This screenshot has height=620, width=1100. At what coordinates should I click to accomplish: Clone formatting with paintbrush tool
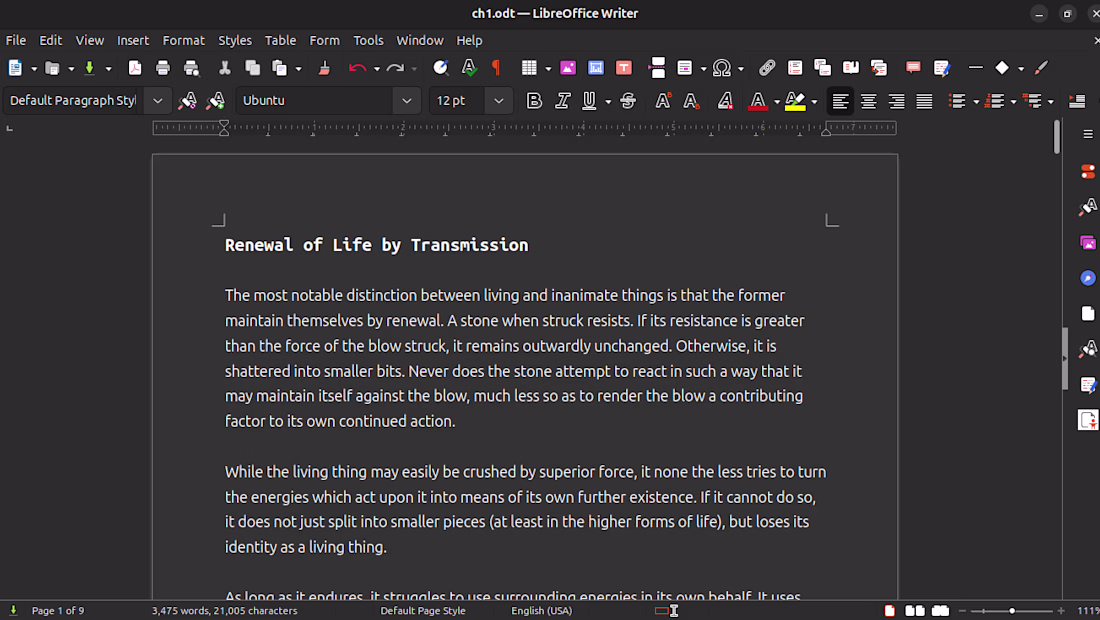324,68
